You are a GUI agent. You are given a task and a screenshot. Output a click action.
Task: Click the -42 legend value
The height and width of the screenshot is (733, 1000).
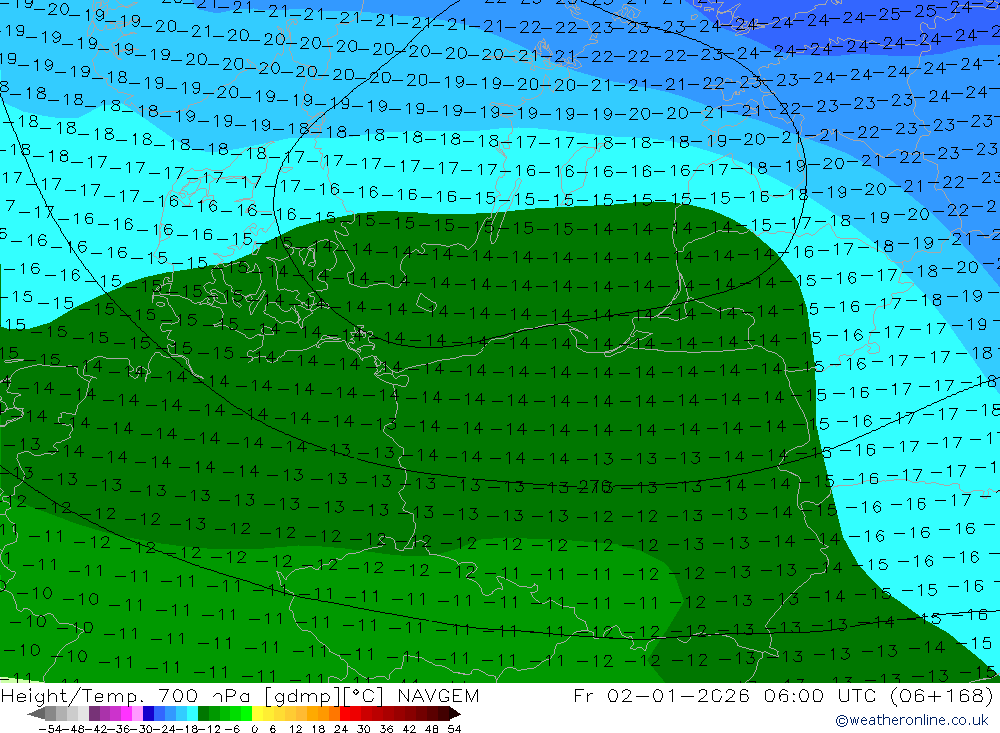96,729
